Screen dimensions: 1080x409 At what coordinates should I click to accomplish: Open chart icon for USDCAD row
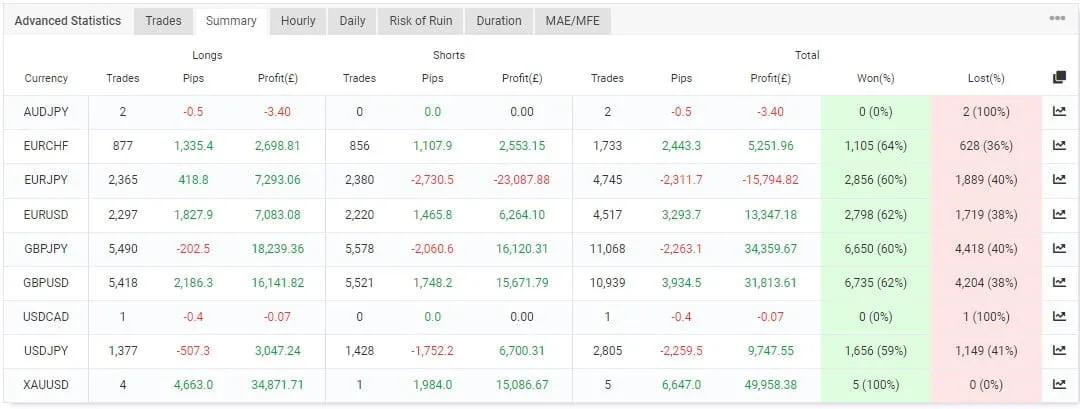pyautogui.click(x=1059, y=316)
